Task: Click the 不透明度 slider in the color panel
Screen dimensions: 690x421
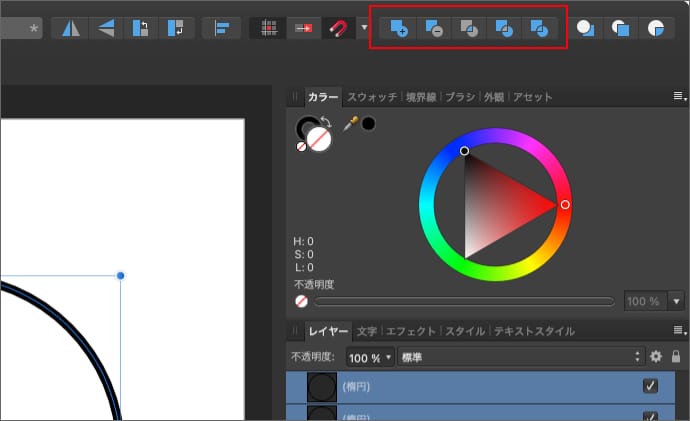Action: [464, 301]
